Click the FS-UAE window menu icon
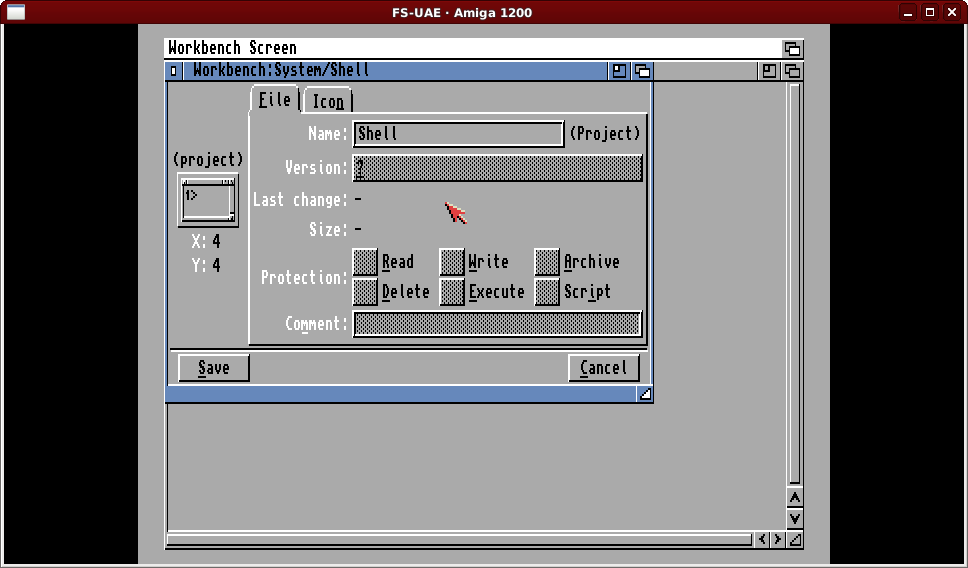Image resolution: width=968 pixels, height=568 pixels. pyautogui.click(x=16, y=12)
